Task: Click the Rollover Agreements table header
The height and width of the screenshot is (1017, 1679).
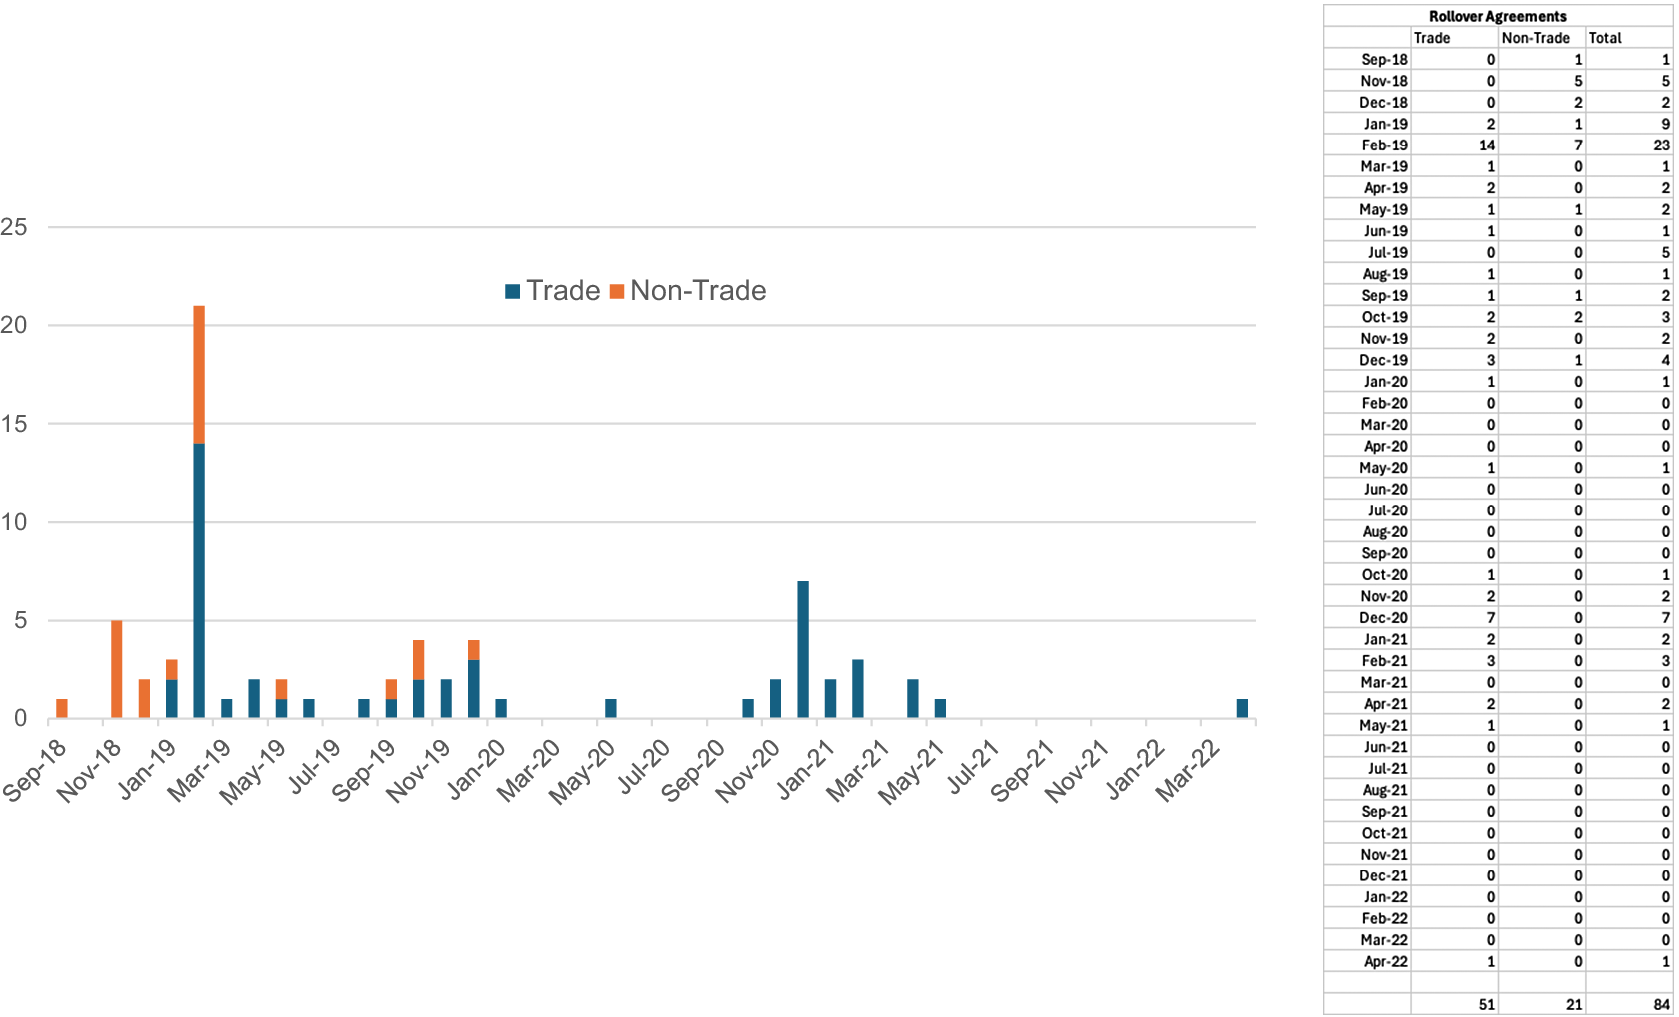Action: [x=1497, y=16]
